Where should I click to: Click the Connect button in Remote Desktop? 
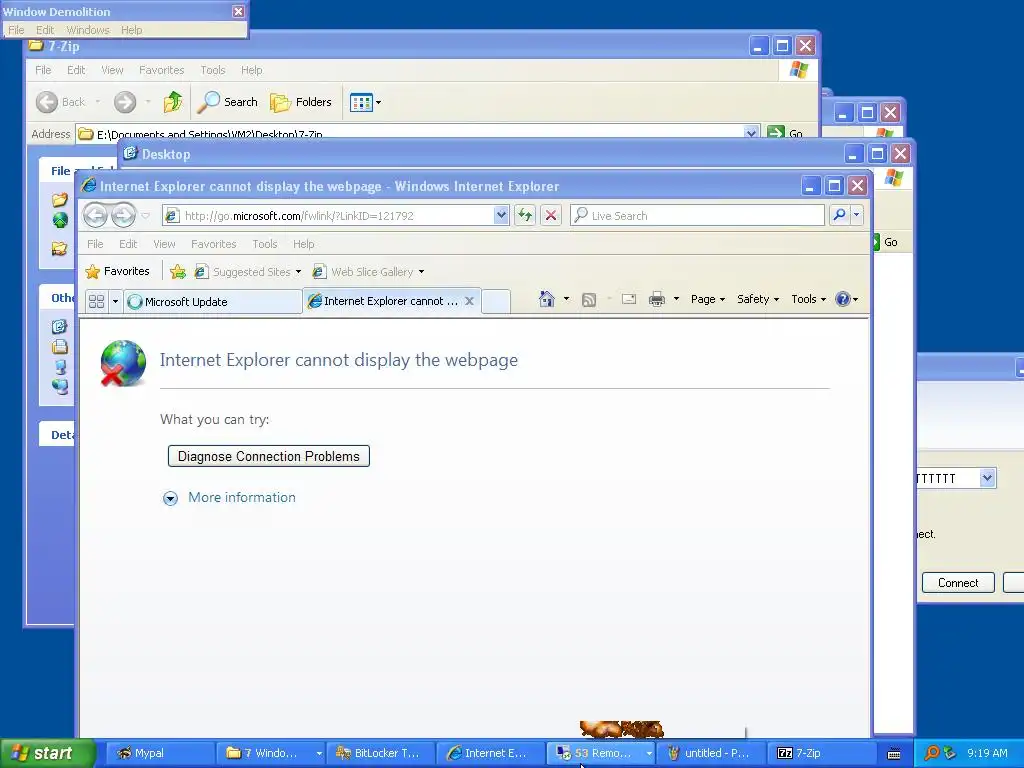(958, 583)
